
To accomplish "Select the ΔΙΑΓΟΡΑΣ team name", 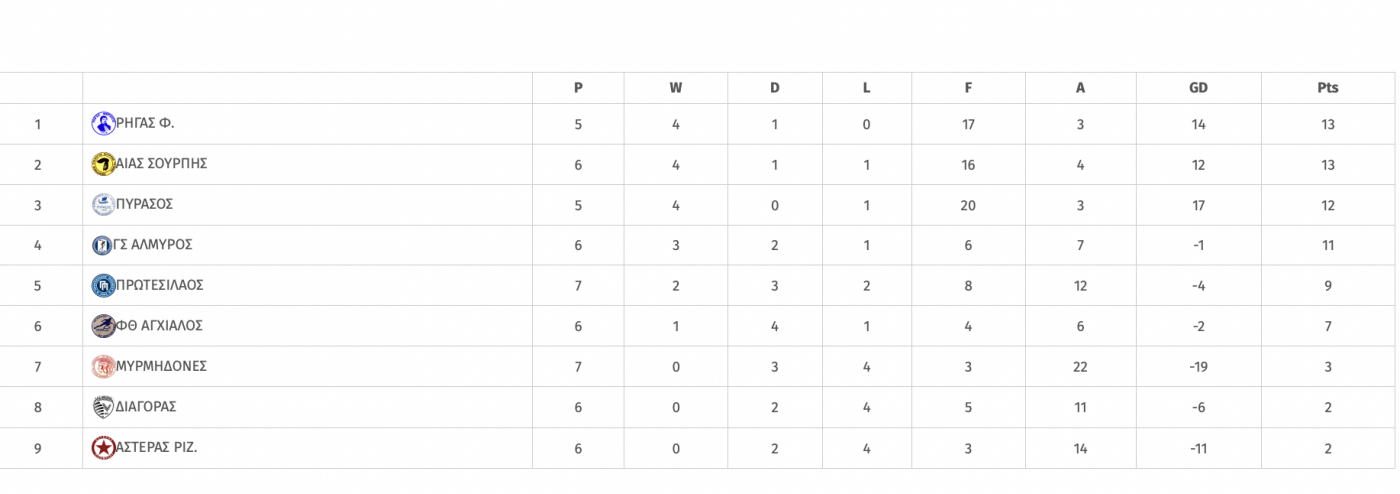I will pyautogui.click(x=146, y=407).
